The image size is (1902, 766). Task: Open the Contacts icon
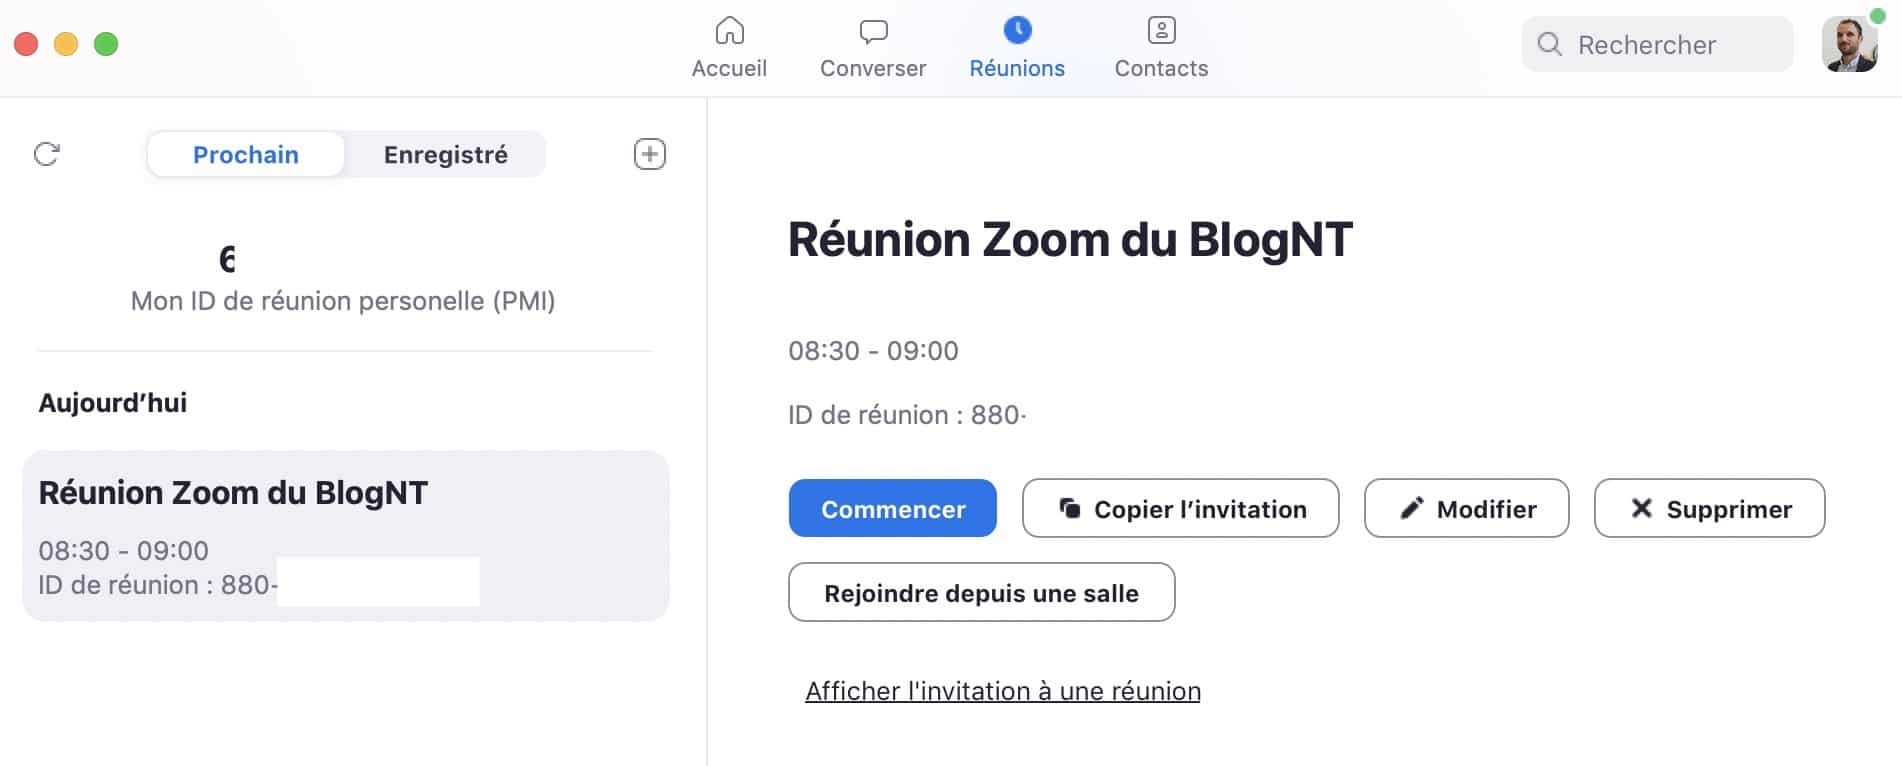point(1161,31)
